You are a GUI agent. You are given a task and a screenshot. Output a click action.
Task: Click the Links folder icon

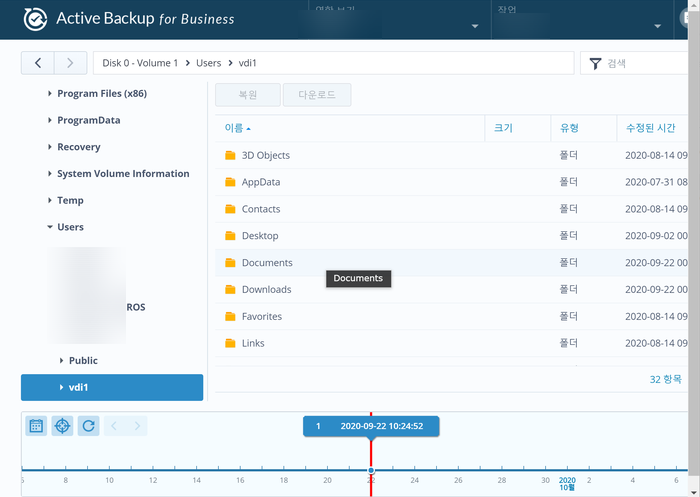pos(230,343)
